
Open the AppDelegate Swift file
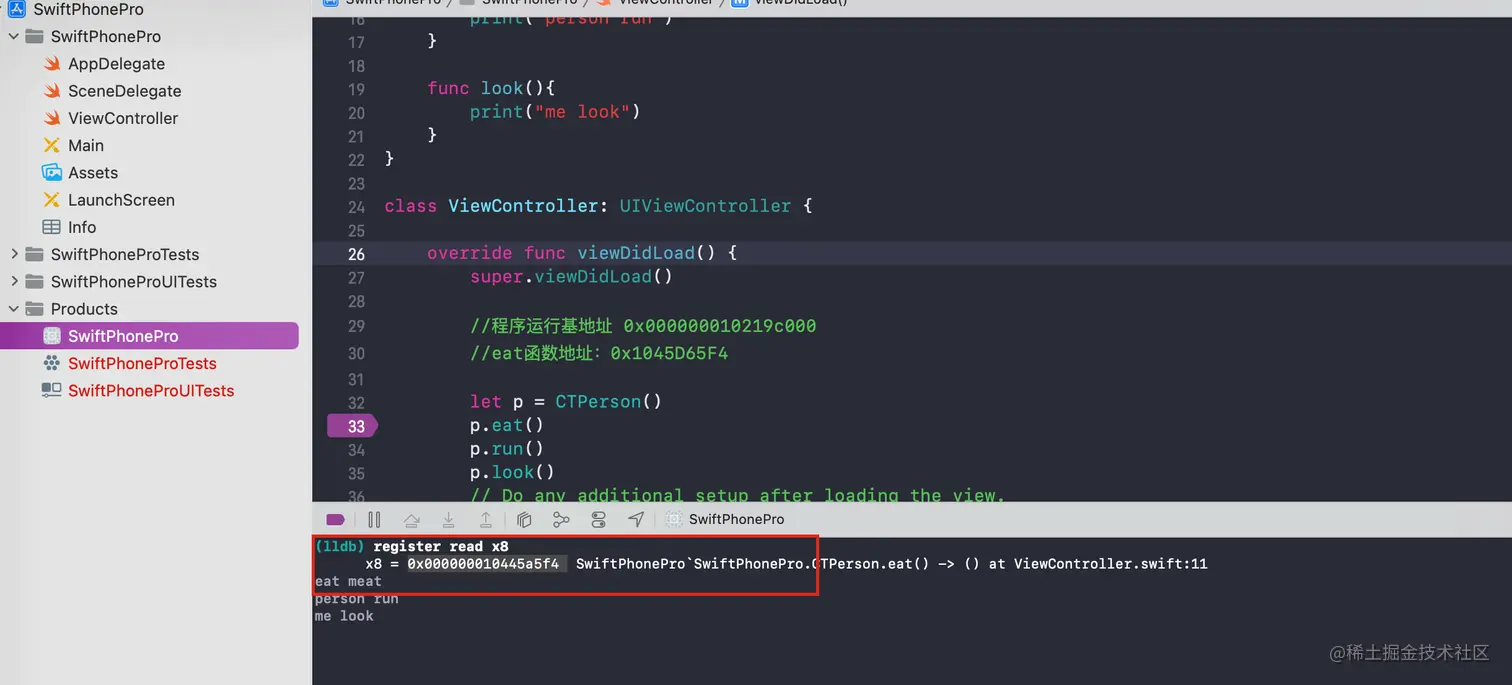(x=116, y=64)
